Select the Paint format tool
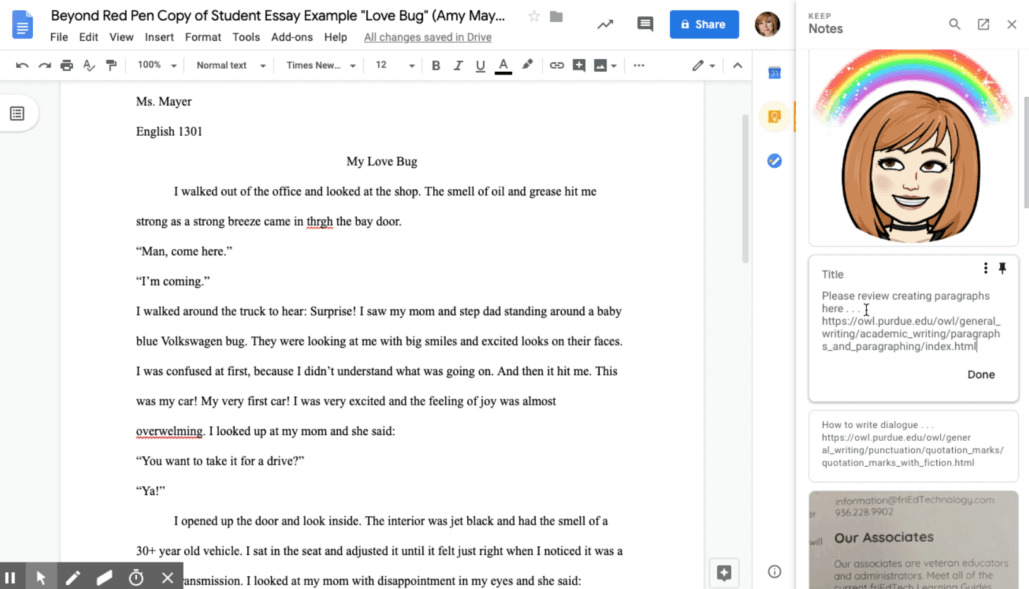The height and width of the screenshot is (589, 1029). [112, 66]
